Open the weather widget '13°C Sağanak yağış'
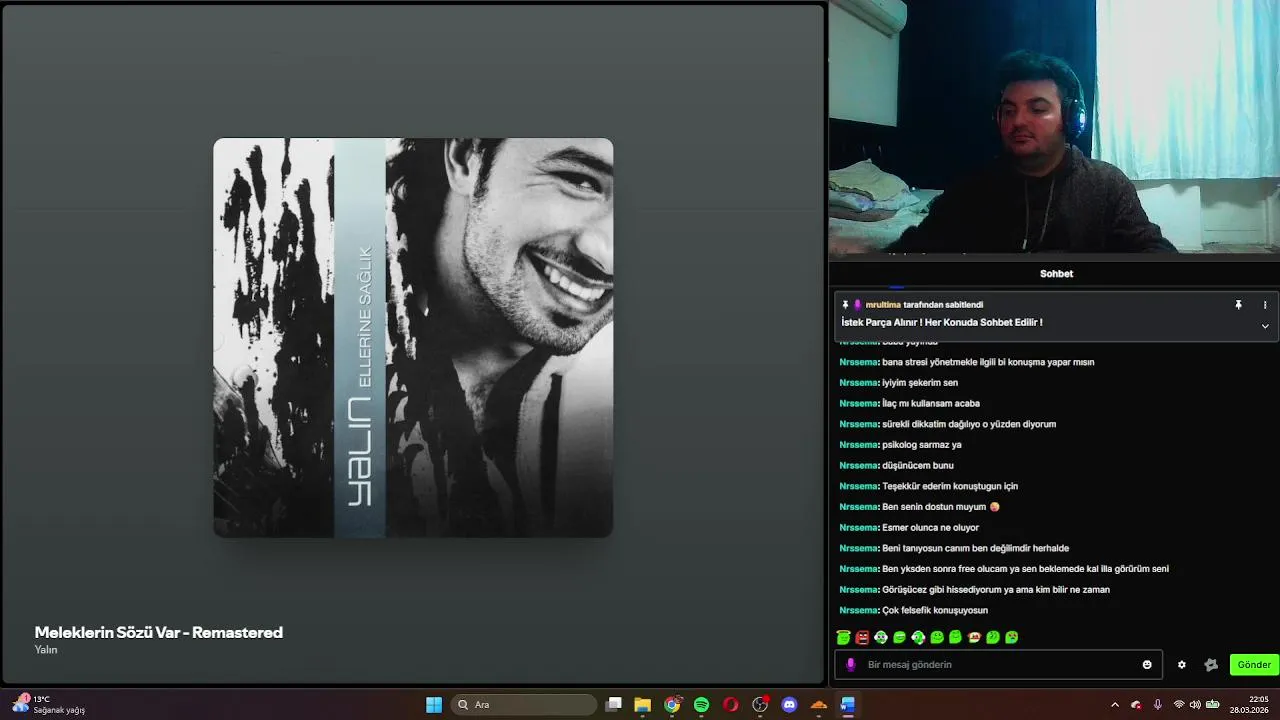This screenshot has height=720, width=1280. (50, 705)
